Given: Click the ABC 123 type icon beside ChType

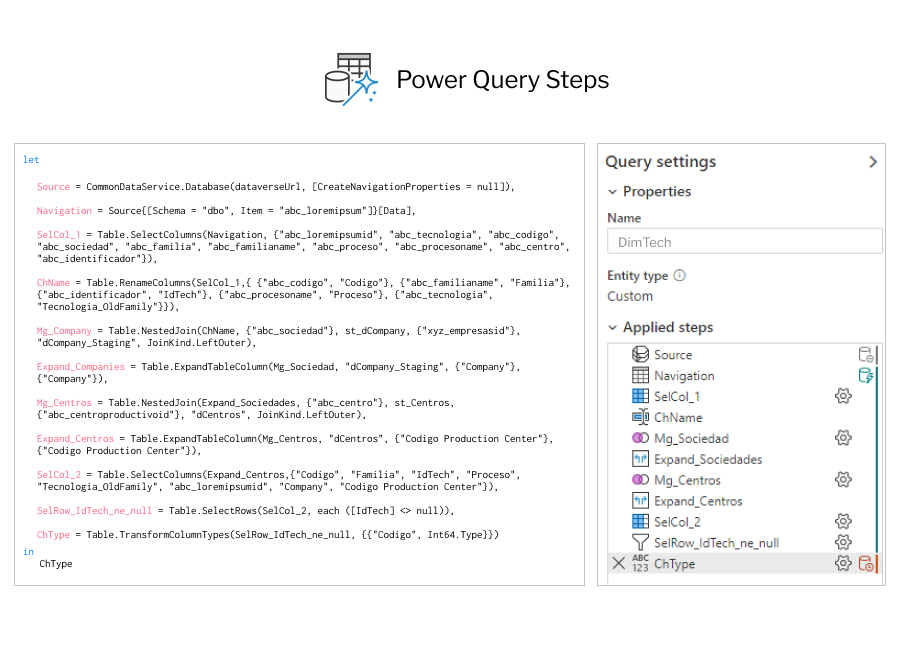Looking at the screenshot, I should [640, 563].
